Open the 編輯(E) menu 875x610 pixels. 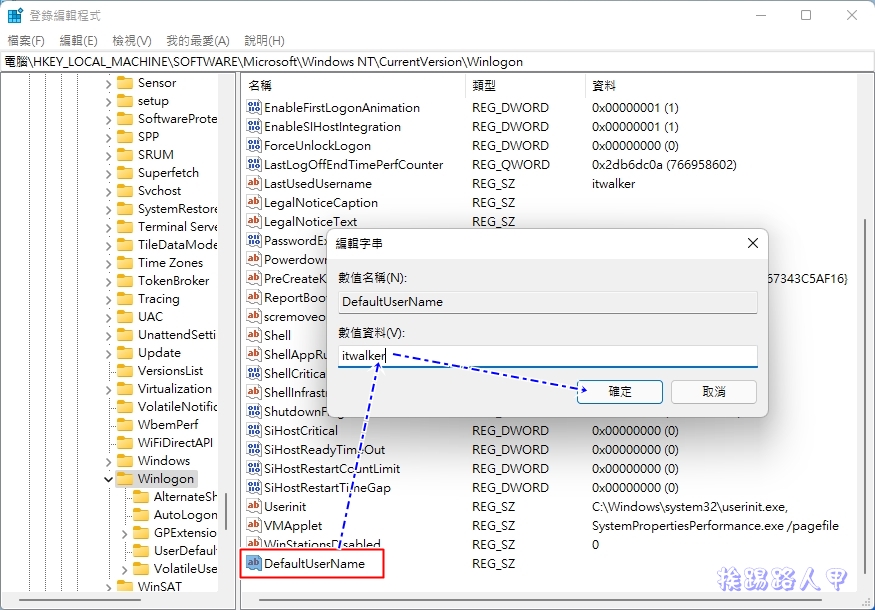(78, 41)
